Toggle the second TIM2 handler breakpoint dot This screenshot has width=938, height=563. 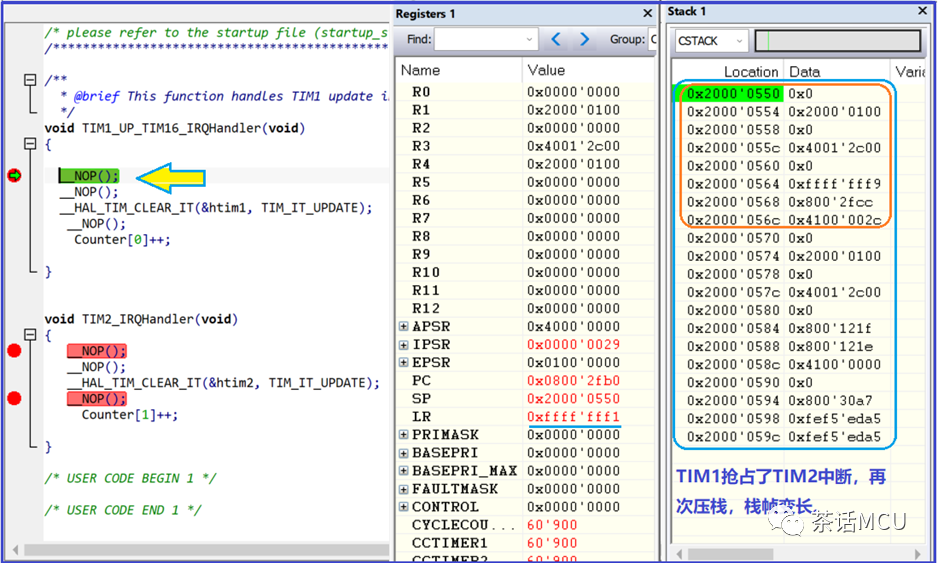14,398
